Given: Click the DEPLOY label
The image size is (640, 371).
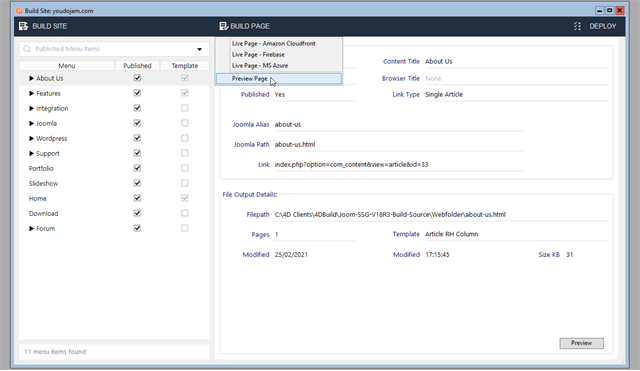Looking at the screenshot, I should pos(602,26).
